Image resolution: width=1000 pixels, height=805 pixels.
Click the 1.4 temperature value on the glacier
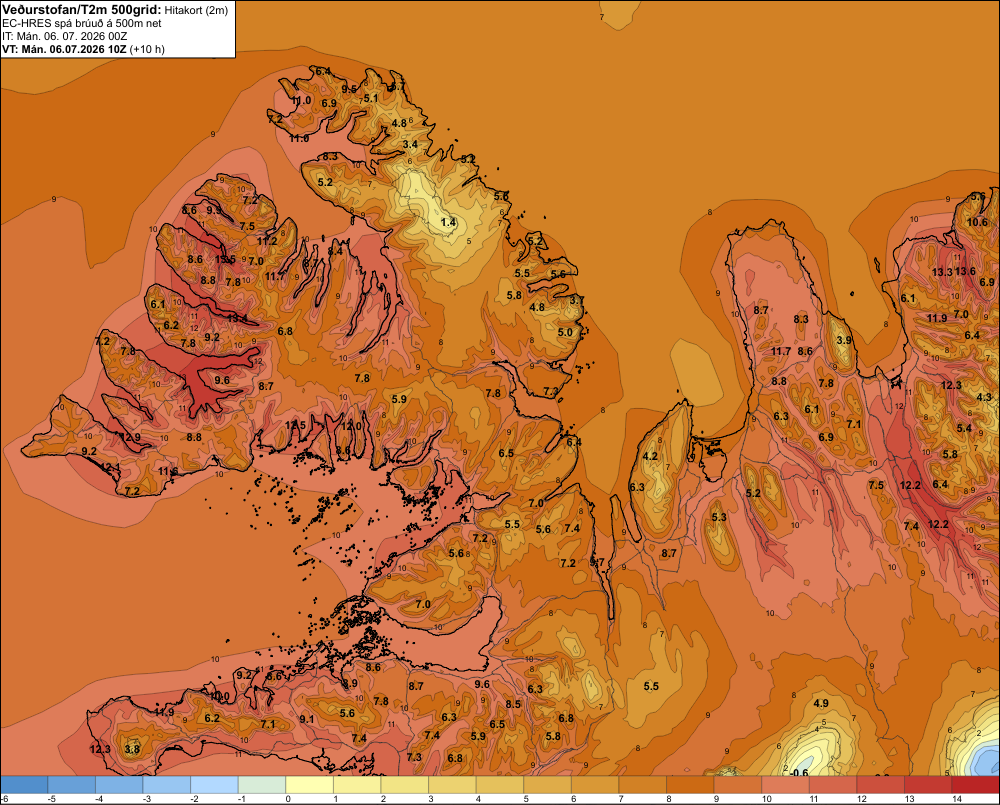[x=448, y=222]
